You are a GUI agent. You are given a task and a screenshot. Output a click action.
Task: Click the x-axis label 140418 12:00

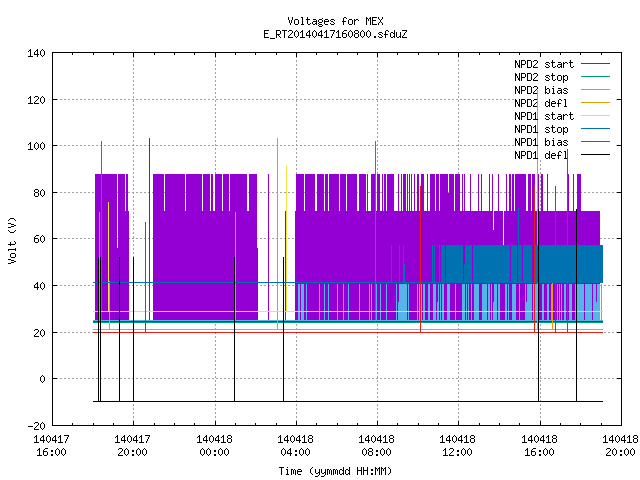tap(458, 446)
